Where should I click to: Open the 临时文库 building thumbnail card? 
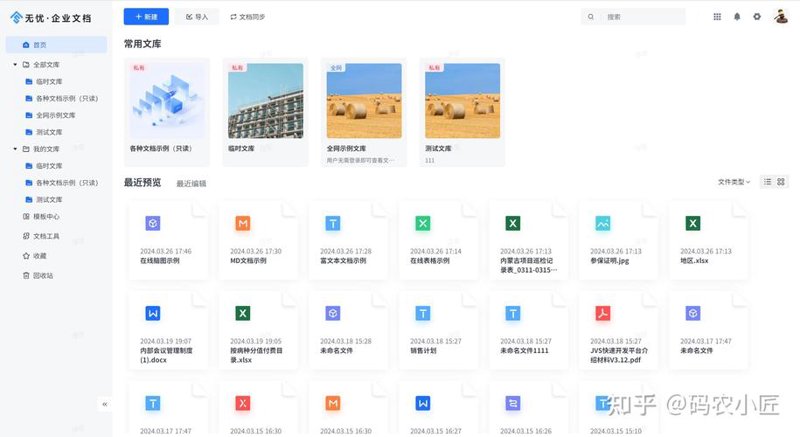pos(265,112)
